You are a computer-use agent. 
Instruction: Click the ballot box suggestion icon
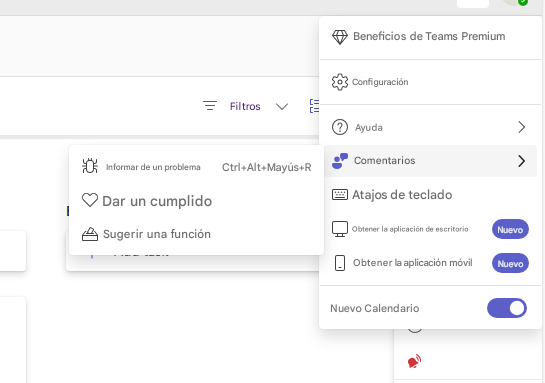90,234
